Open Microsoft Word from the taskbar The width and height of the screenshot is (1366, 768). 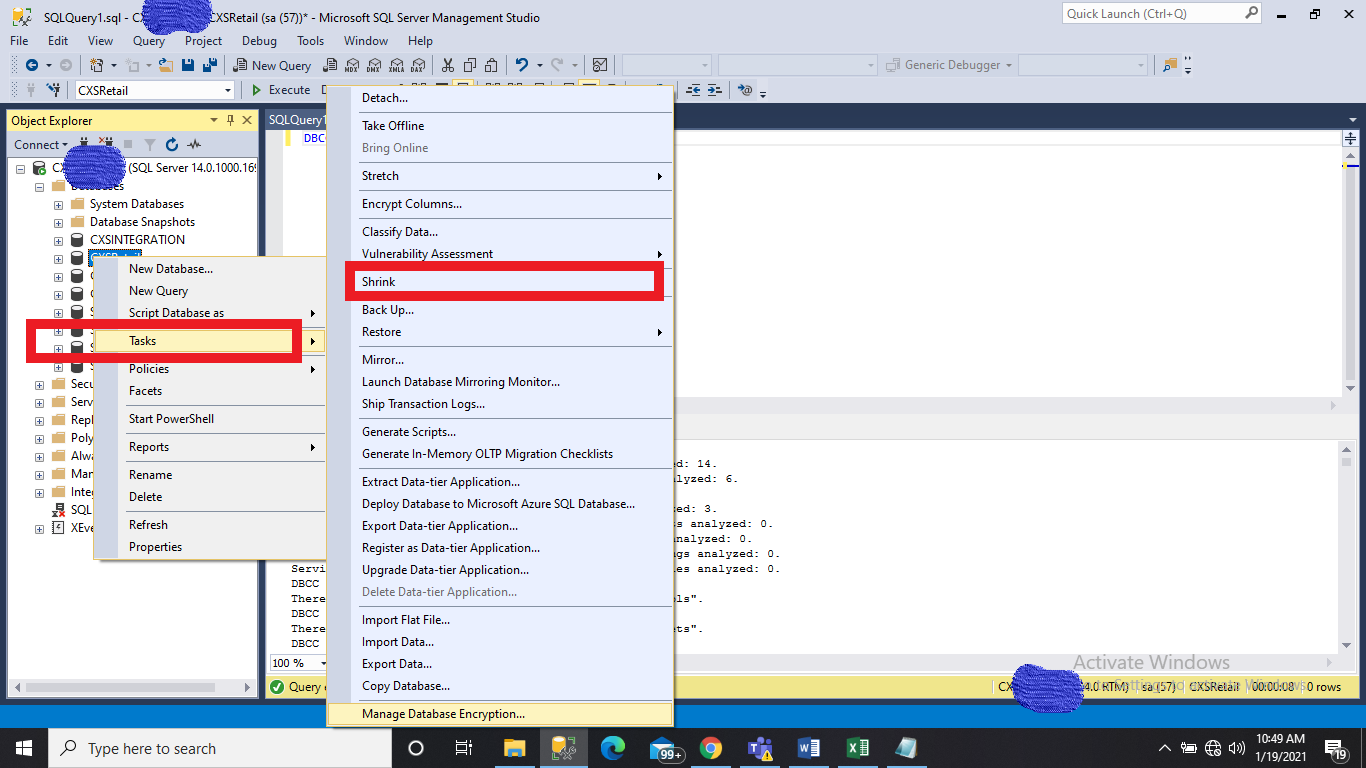point(809,748)
